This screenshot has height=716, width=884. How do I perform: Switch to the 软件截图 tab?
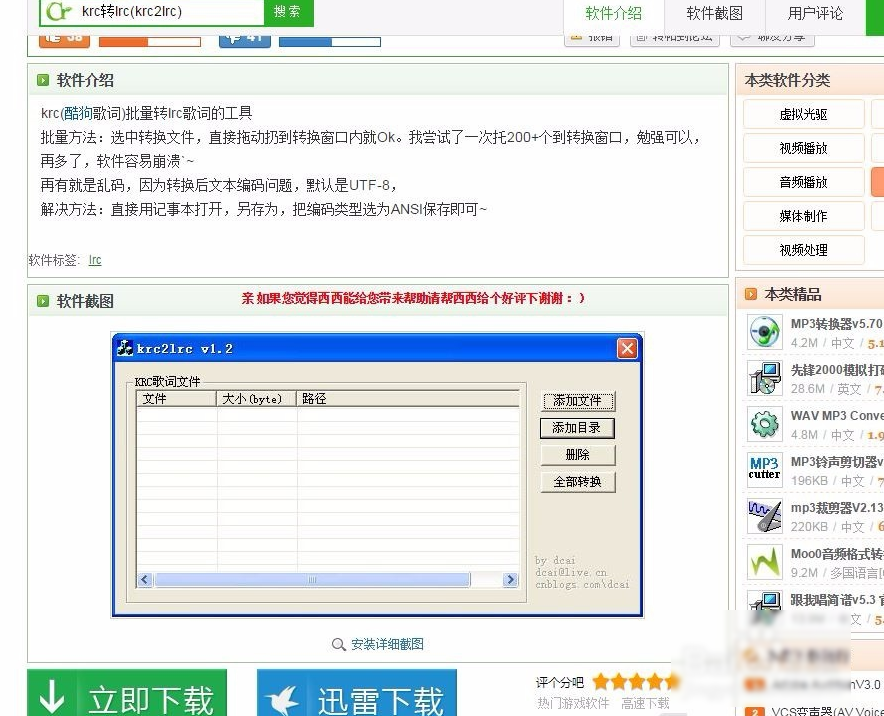pos(714,14)
